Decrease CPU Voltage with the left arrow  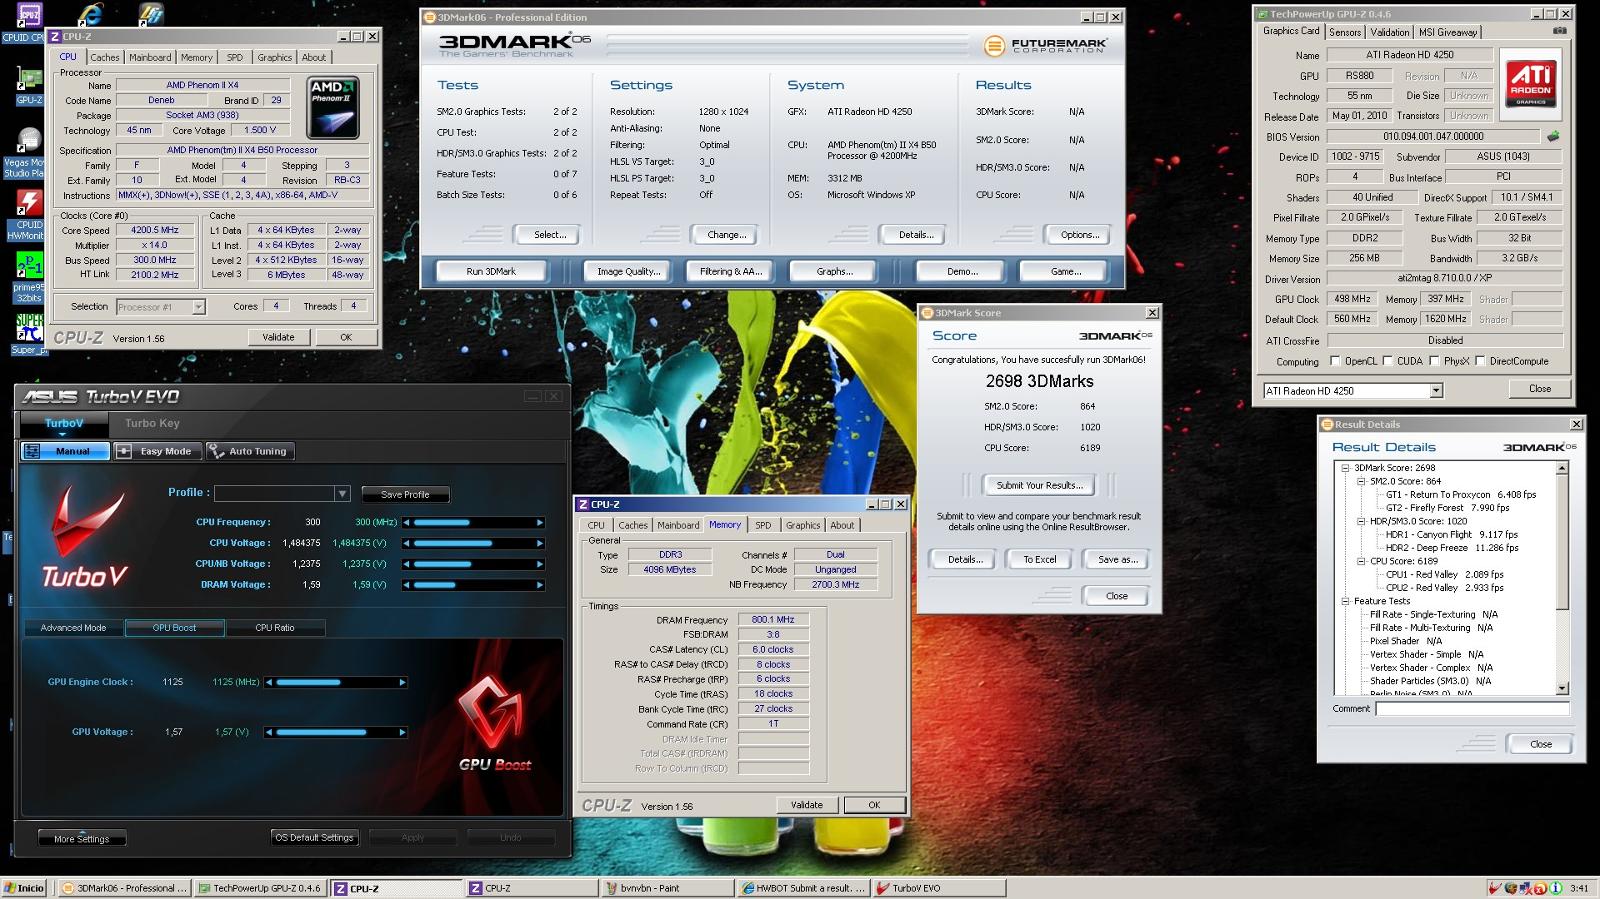coord(407,543)
